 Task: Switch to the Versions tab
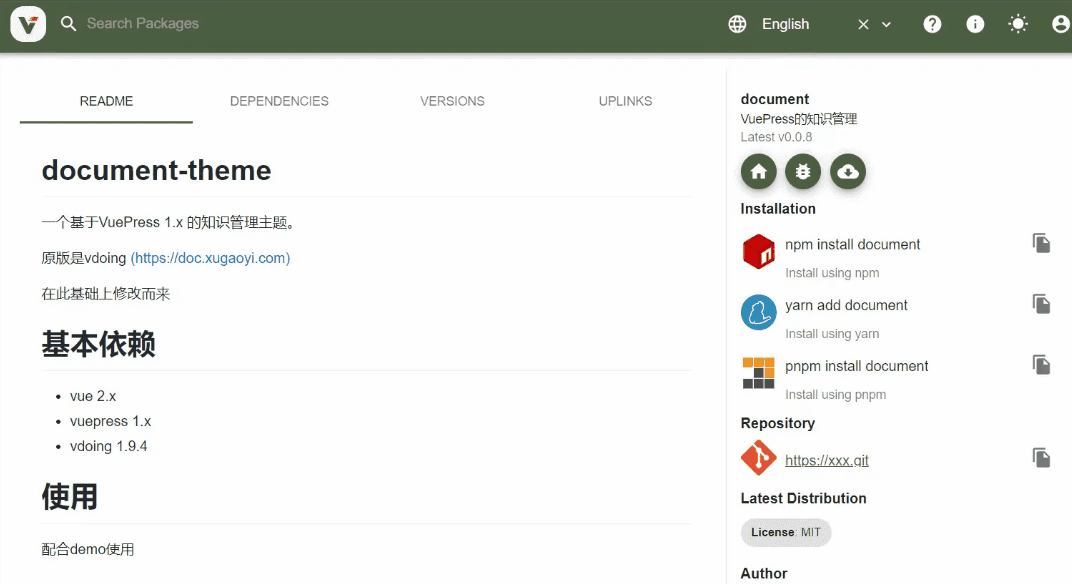[452, 101]
